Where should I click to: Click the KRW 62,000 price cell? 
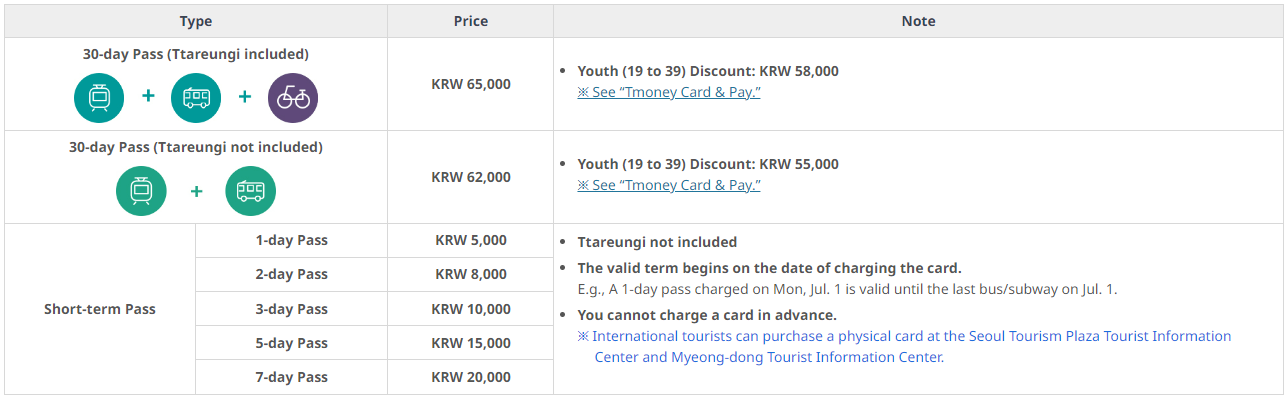pyautogui.click(x=471, y=177)
